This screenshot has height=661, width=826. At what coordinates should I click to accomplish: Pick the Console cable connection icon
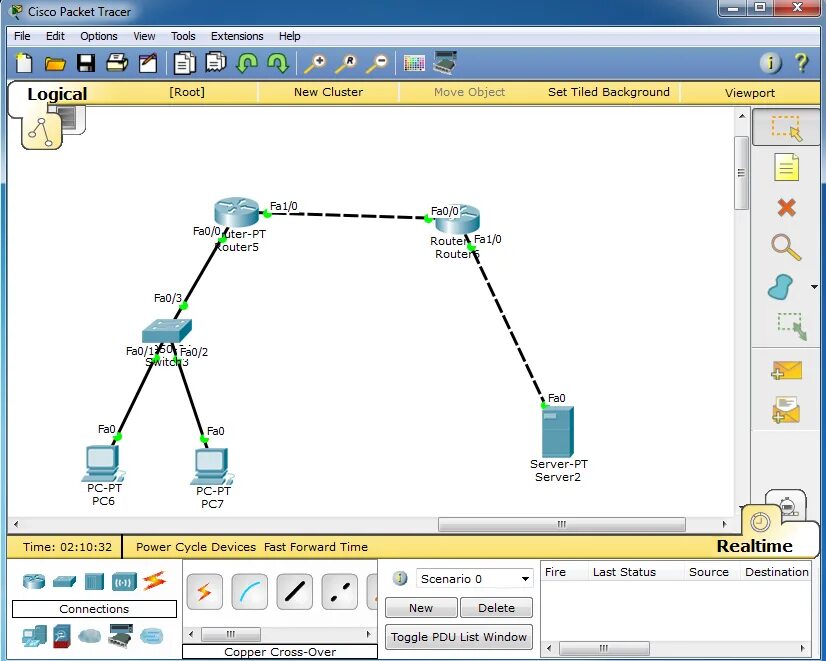point(249,592)
